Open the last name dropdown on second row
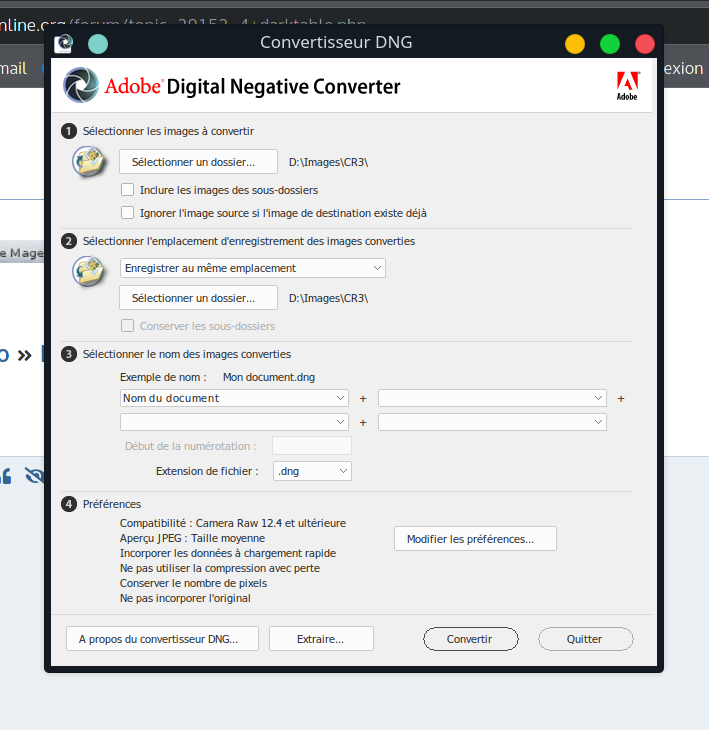The image size is (709, 730). tap(492, 422)
